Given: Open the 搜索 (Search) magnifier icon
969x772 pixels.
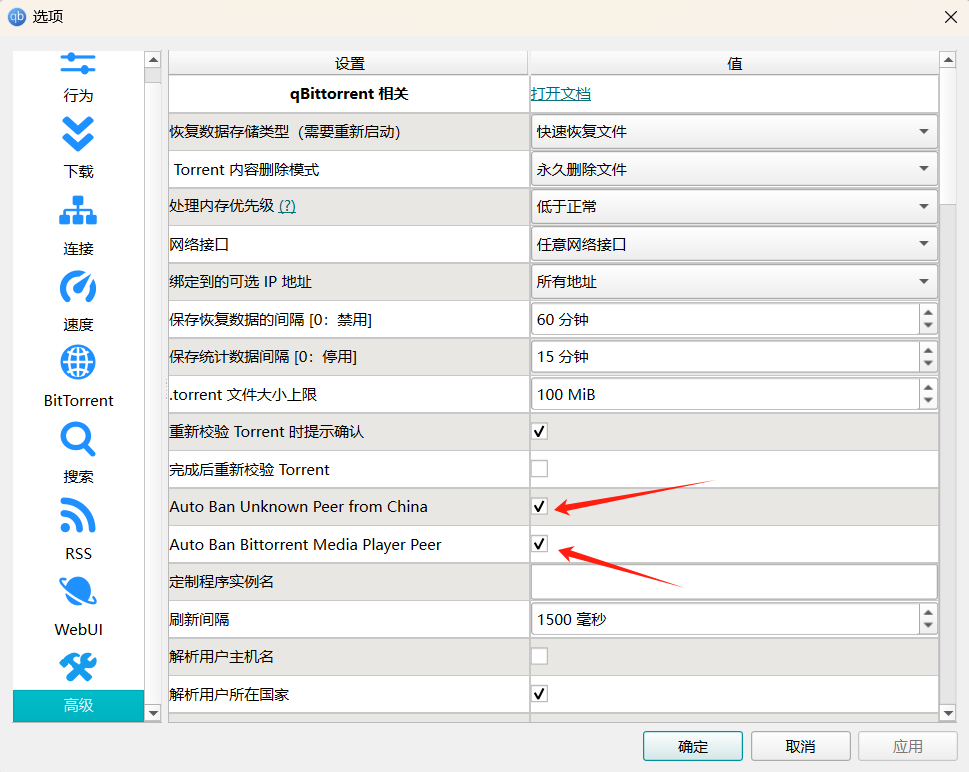Looking at the screenshot, I should tap(78, 439).
